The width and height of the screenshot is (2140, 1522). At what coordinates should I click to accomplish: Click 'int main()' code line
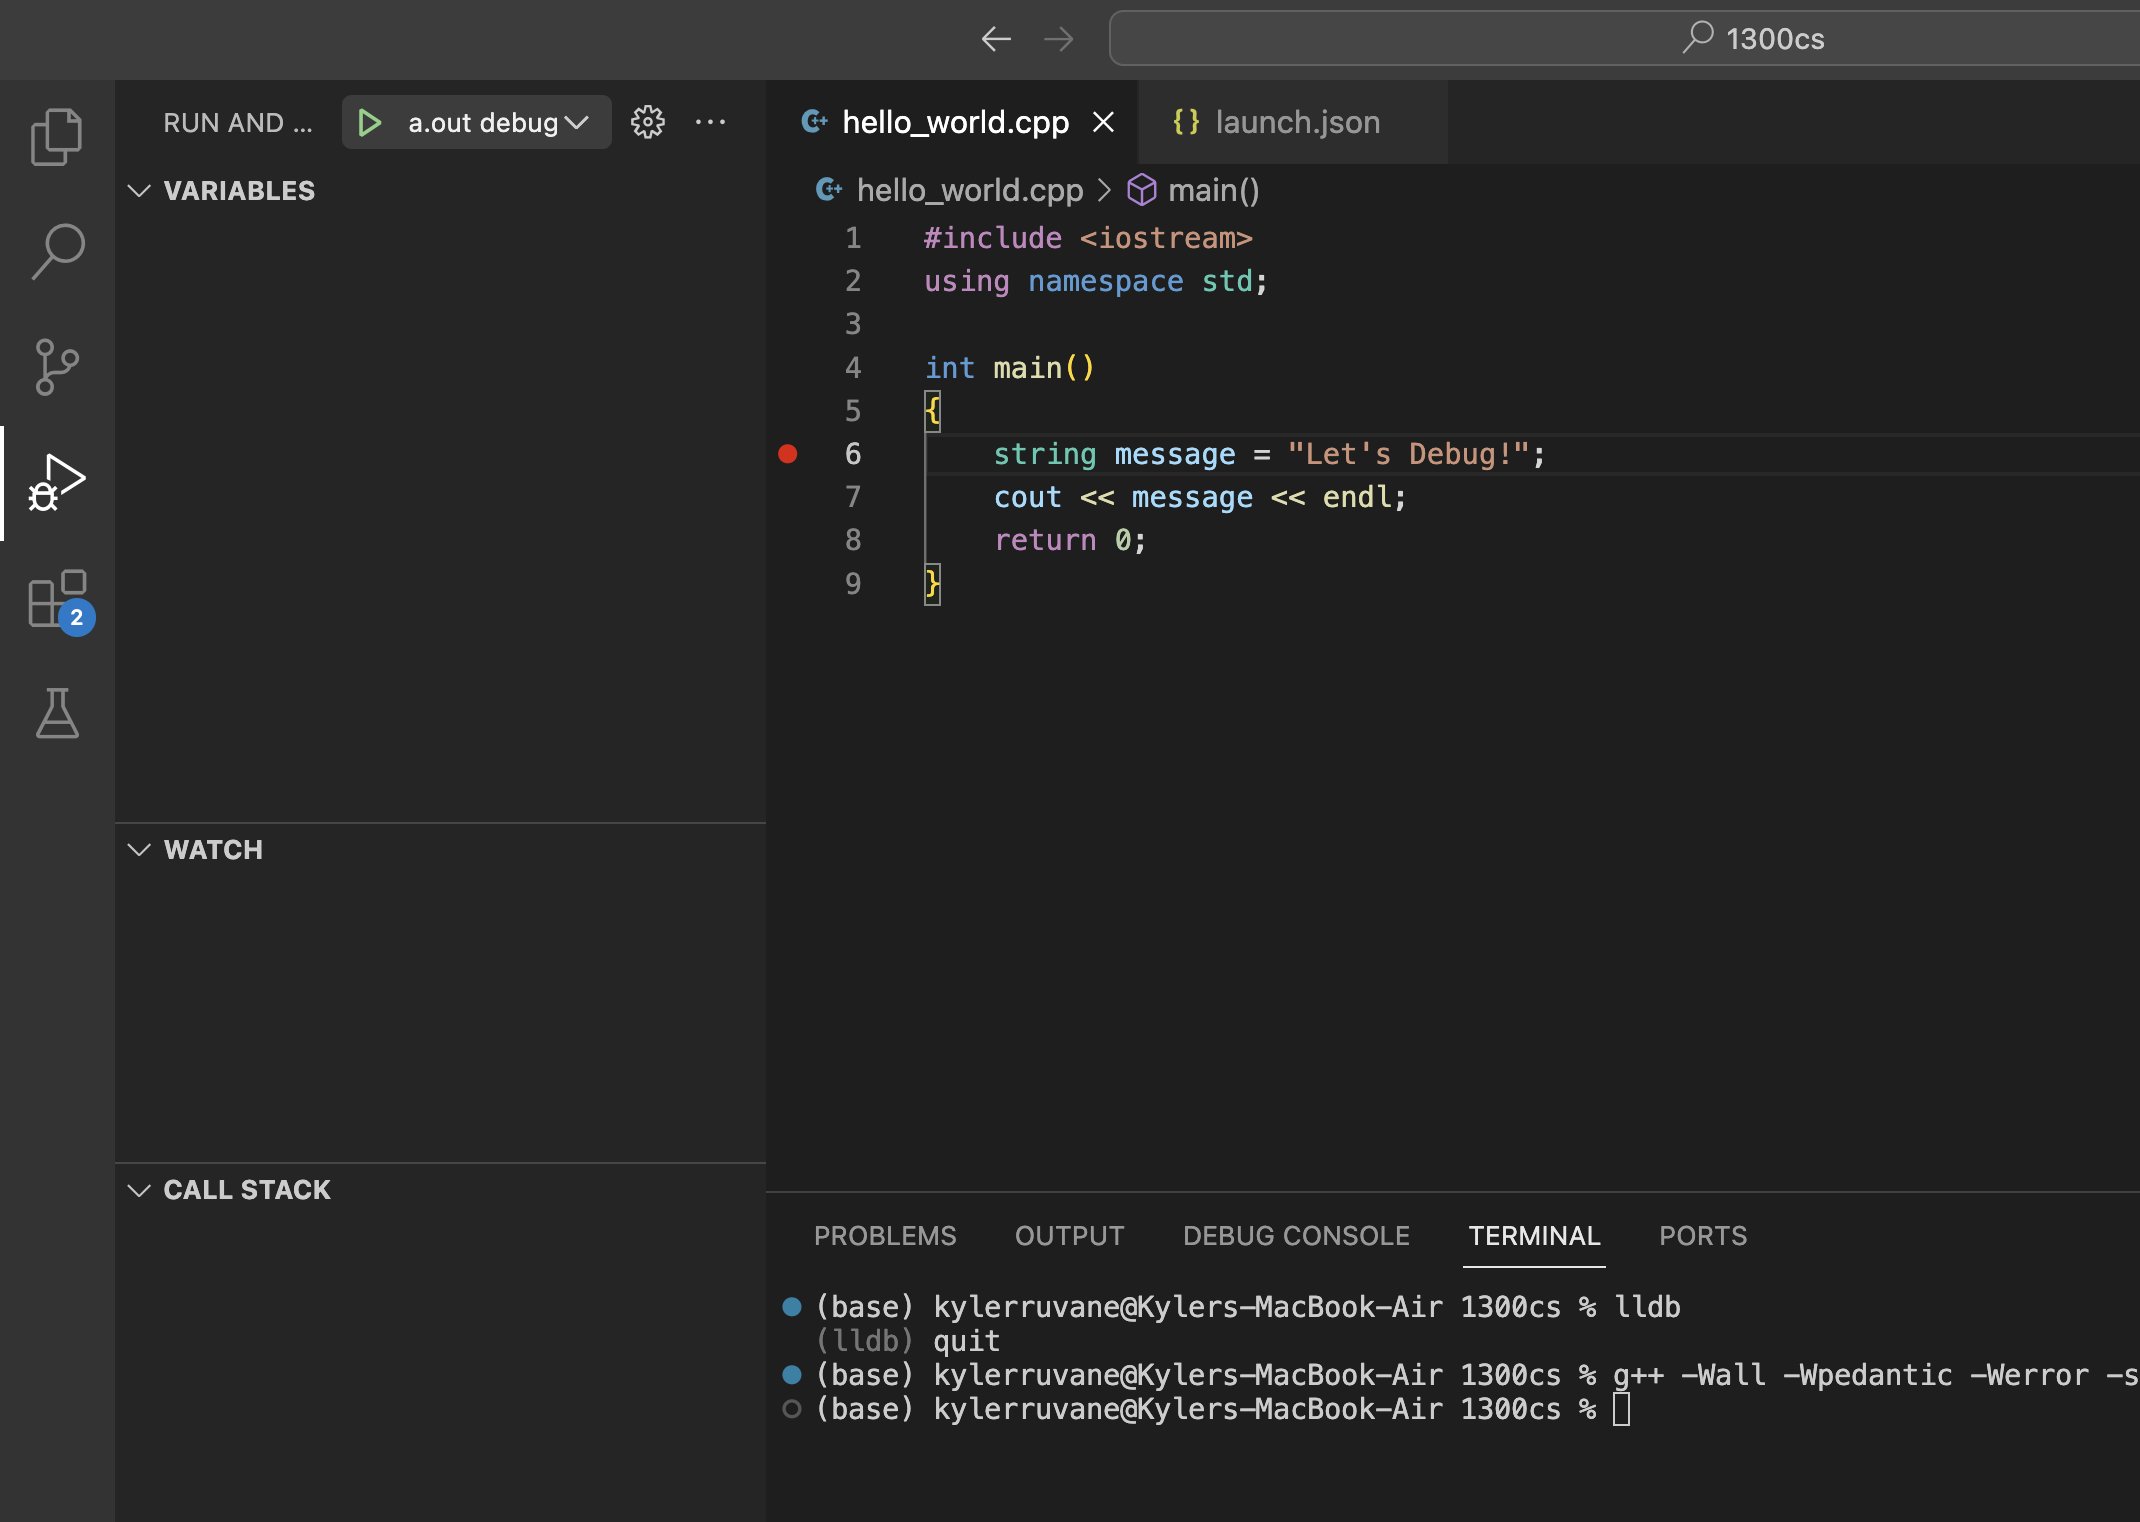[x=1010, y=368]
